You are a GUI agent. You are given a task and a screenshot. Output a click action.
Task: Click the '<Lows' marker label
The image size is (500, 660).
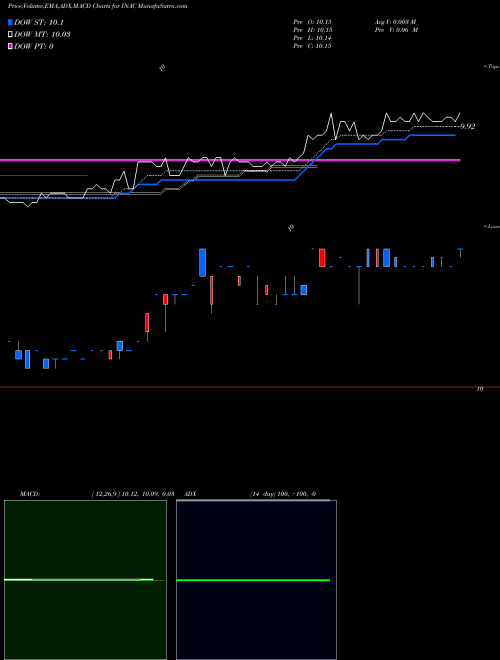pyautogui.click(x=492, y=226)
